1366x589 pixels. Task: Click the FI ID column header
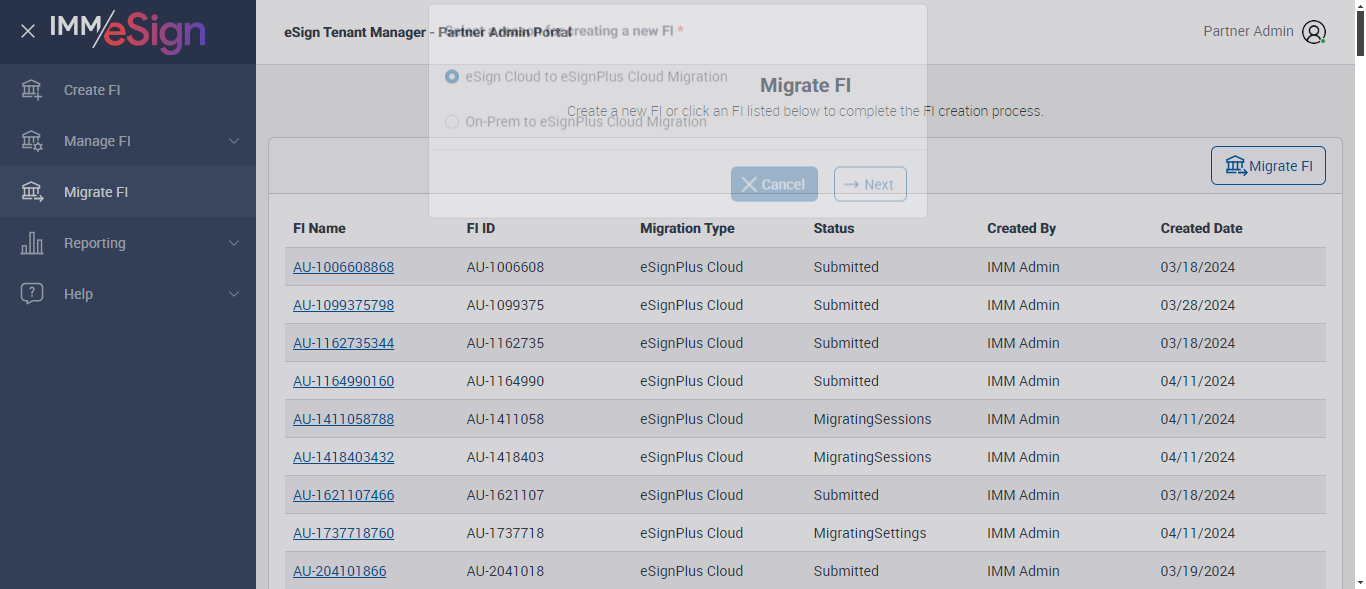point(481,228)
